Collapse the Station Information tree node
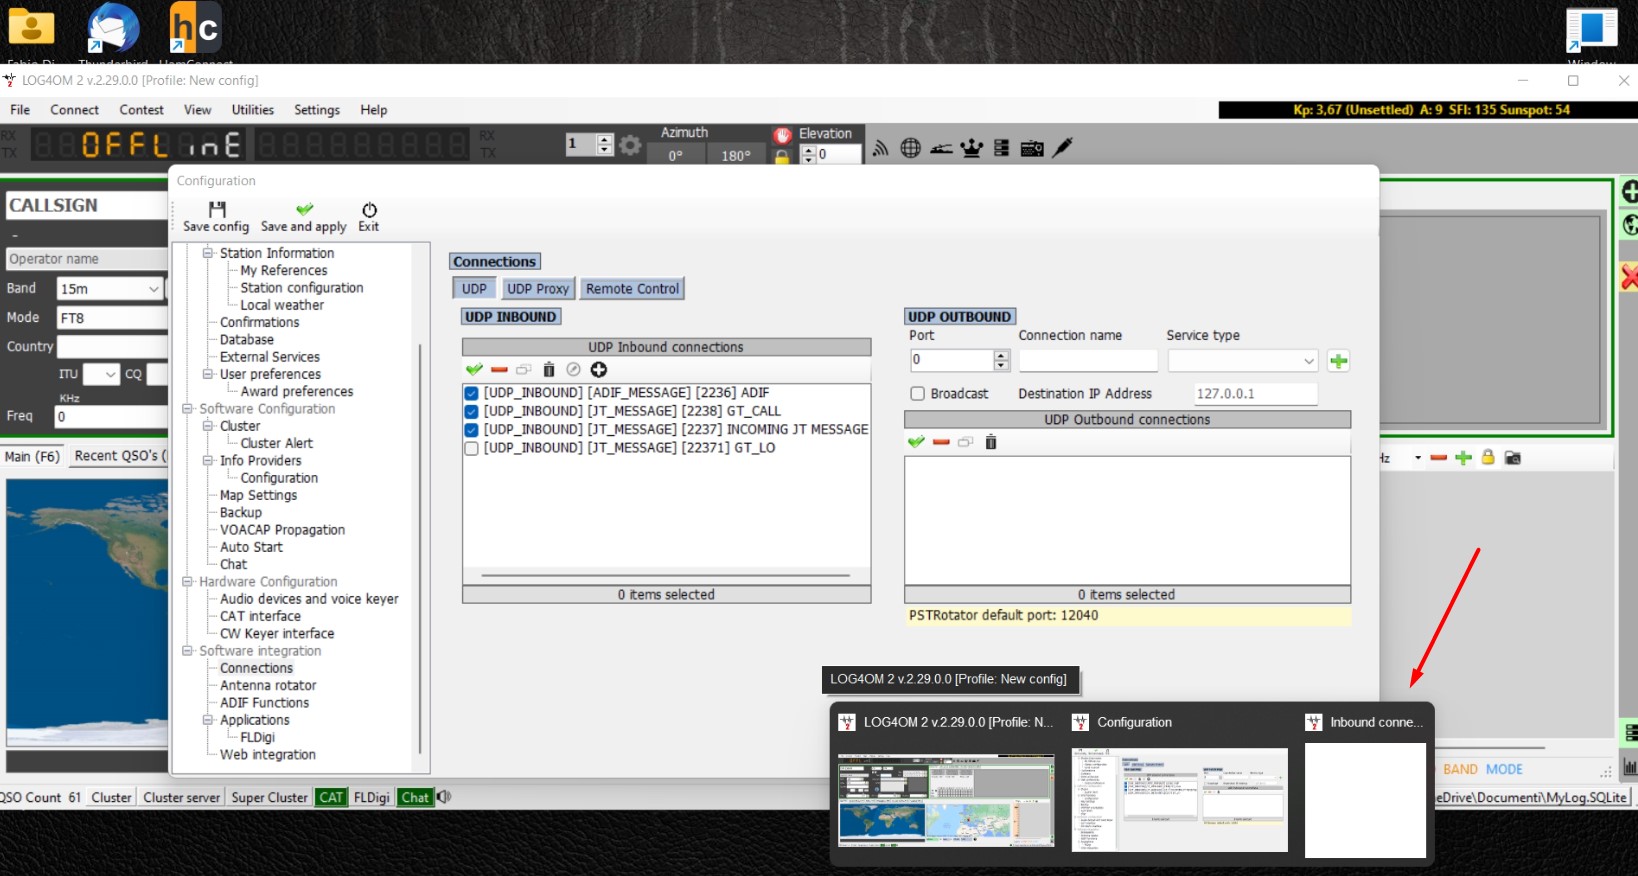Image resolution: width=1638 pixels, height=876 pixels. tap(208, 253)
